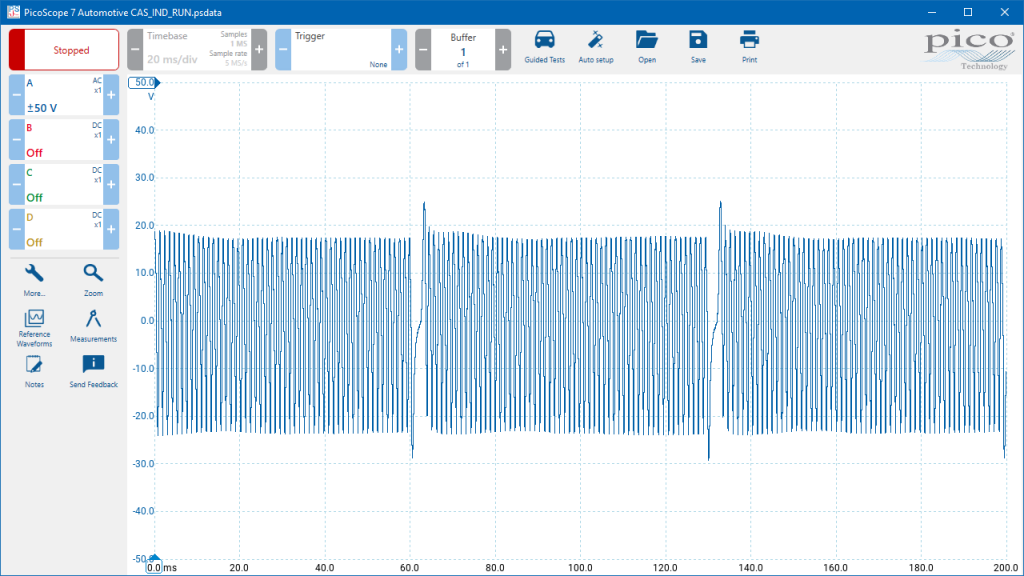Select the Zoom magnifier tool
Image resolution: width=1024 pixels, height=576 pixels.
coord(93,280)
